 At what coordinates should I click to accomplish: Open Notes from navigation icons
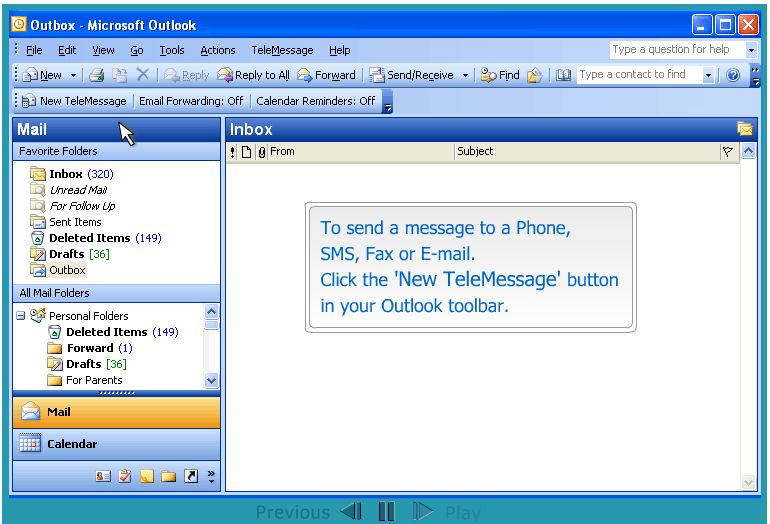[147, 476]
